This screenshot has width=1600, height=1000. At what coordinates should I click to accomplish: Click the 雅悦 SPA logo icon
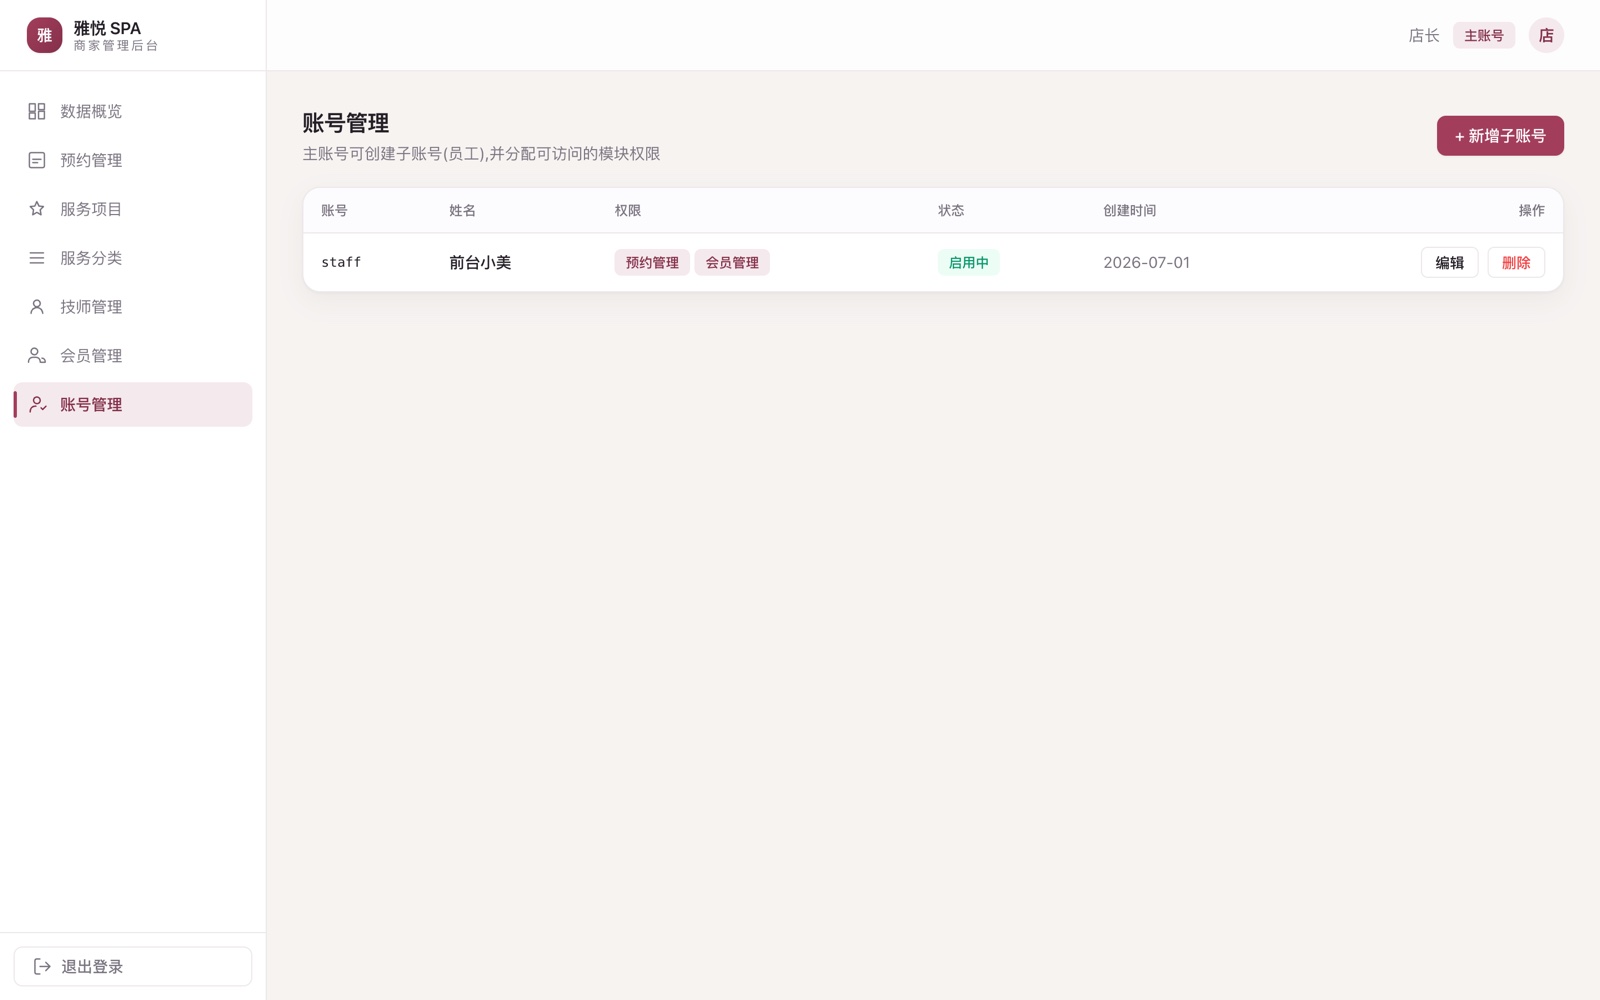coord(44,35)
